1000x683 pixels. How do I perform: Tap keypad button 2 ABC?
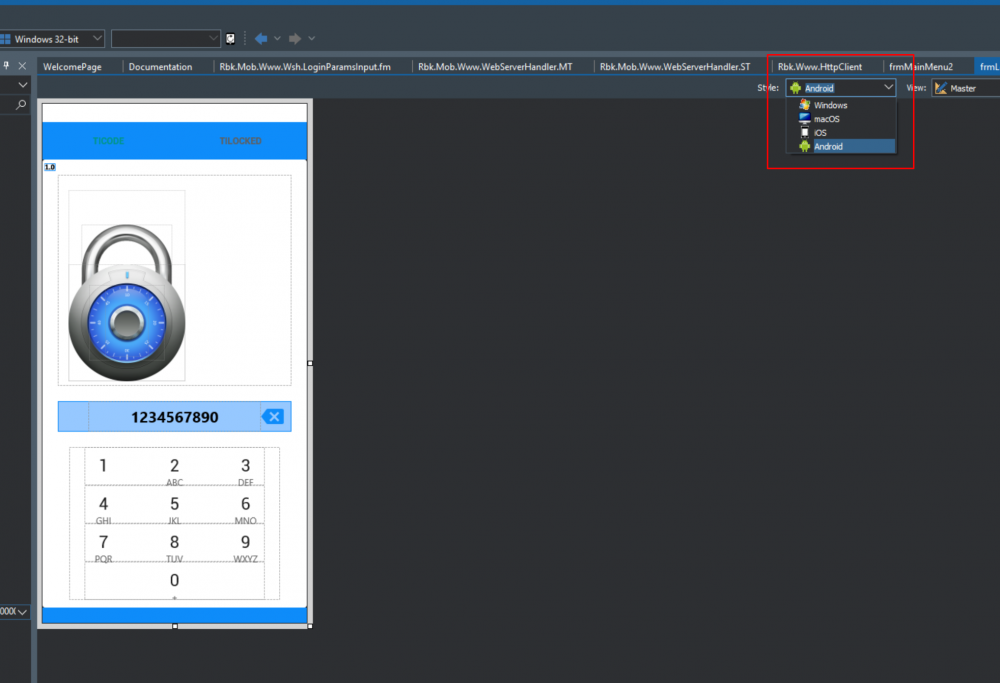(174, 471)
